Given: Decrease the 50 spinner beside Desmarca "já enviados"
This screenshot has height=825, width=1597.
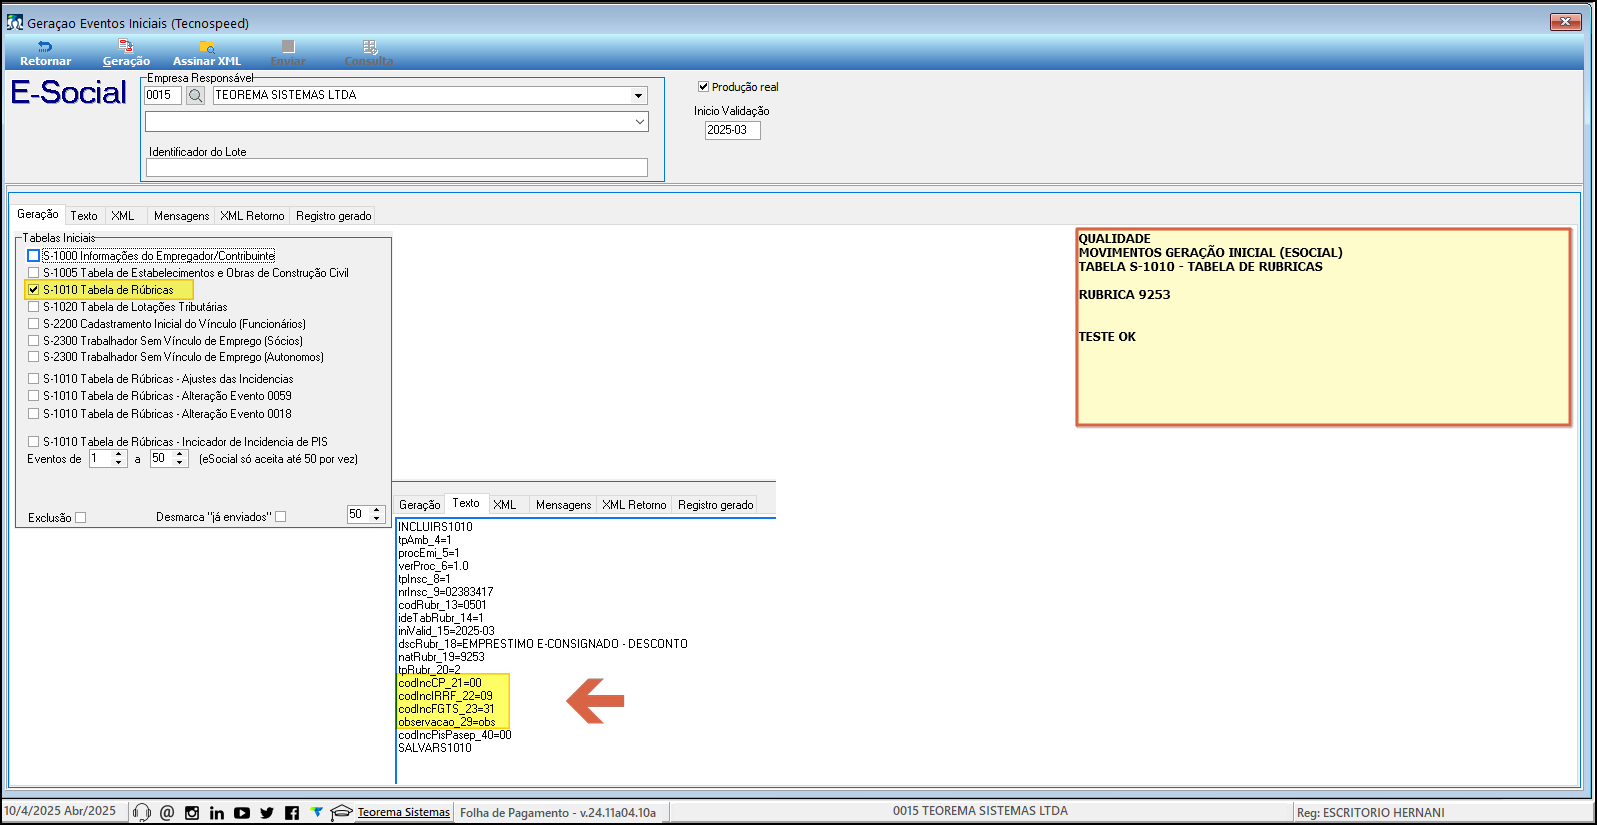Looking at the screenshot, I should (x=377, y=518).
